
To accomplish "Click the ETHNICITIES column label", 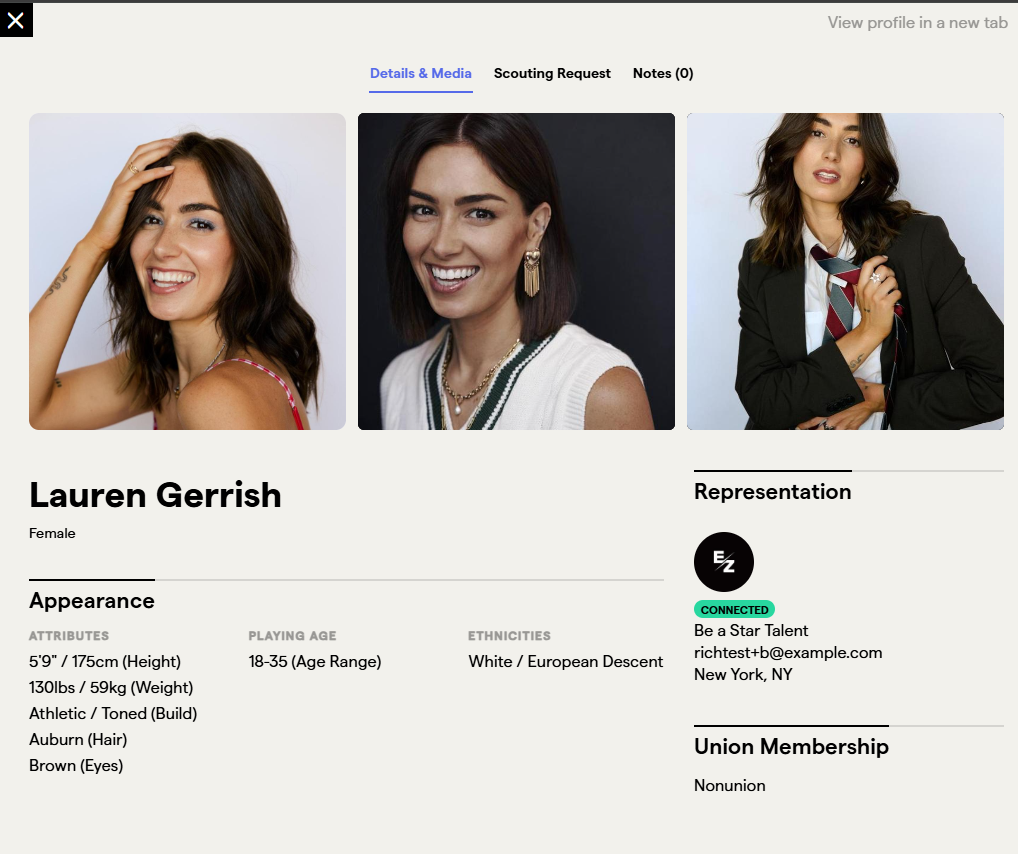I will (x=509, y=636).
